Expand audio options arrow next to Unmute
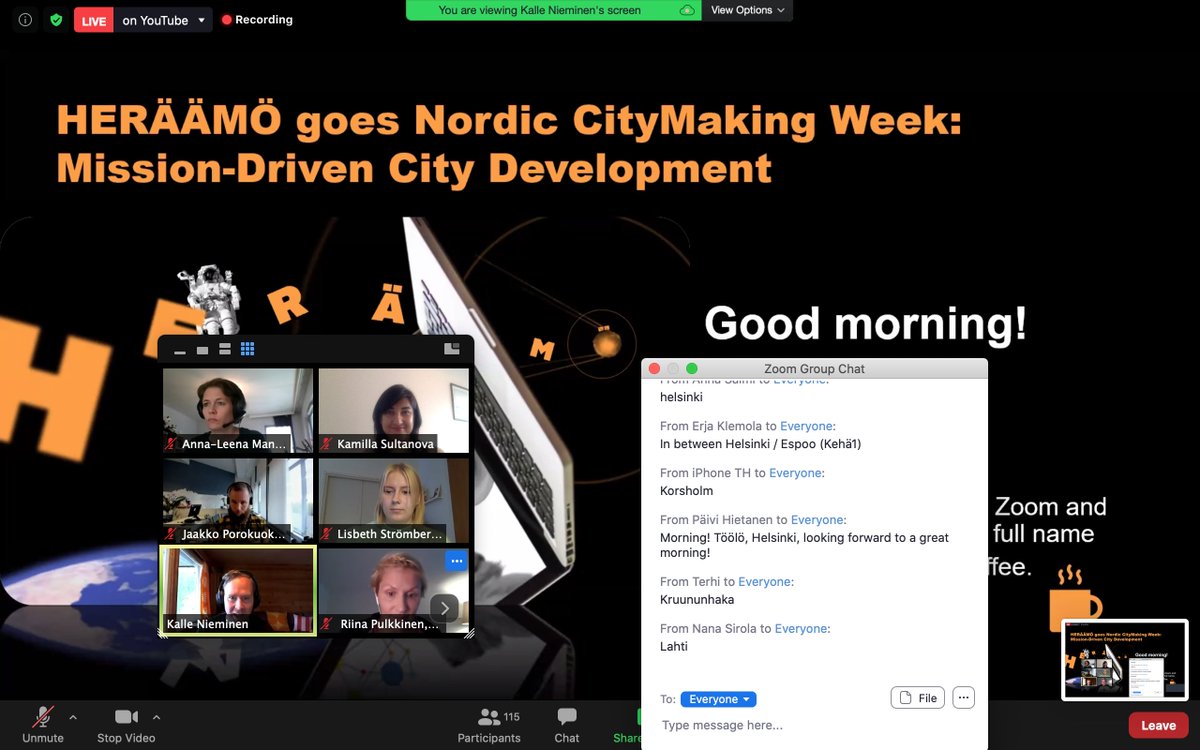 tap(73, 716)
